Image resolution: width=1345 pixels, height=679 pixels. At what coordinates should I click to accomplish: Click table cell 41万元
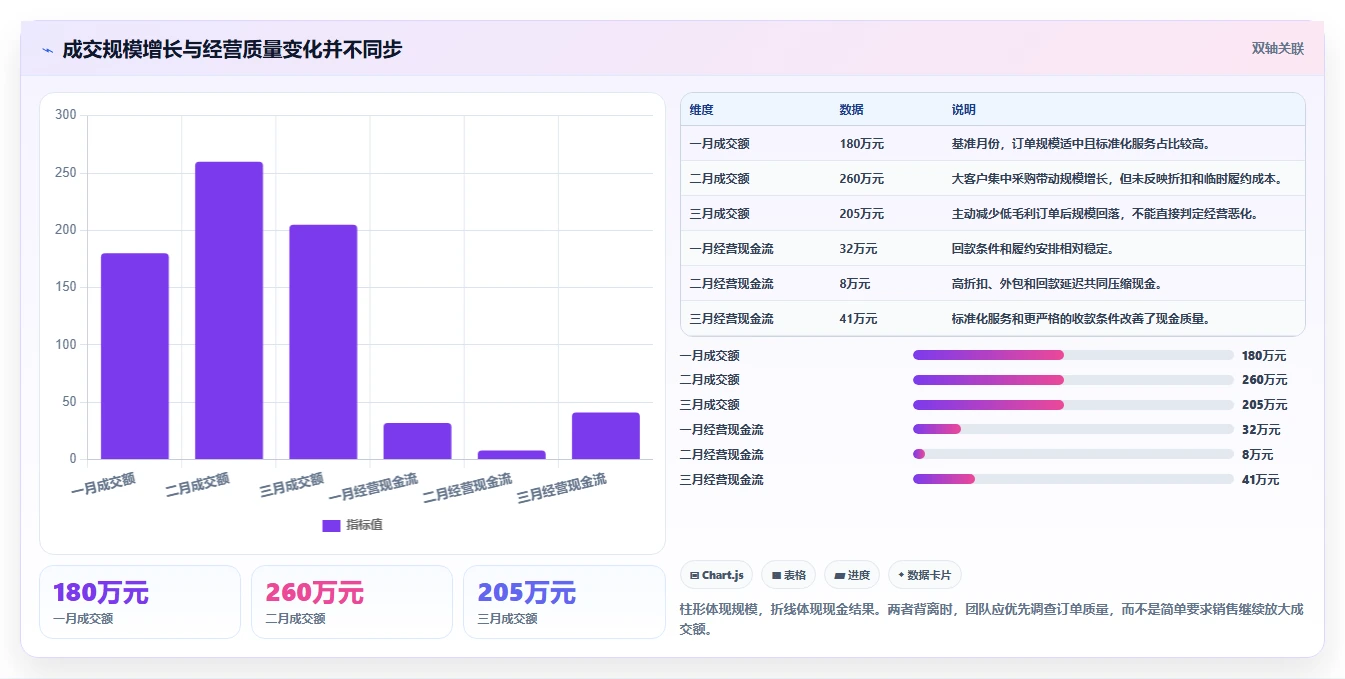coord(858,319)
